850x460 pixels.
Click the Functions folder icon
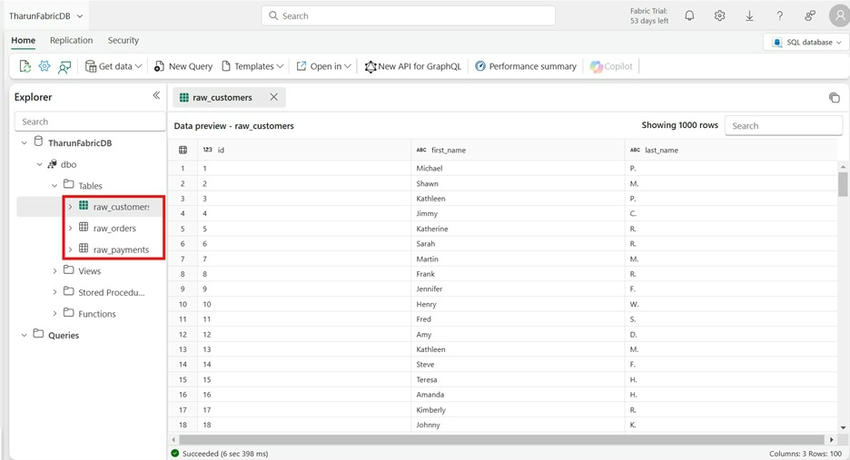(69, 313)
